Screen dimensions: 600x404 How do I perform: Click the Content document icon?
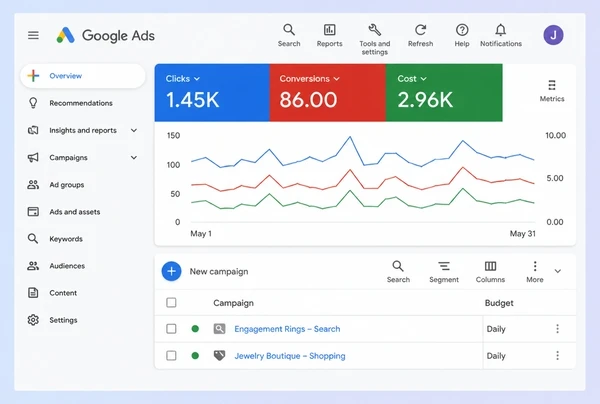coord(33,293)
